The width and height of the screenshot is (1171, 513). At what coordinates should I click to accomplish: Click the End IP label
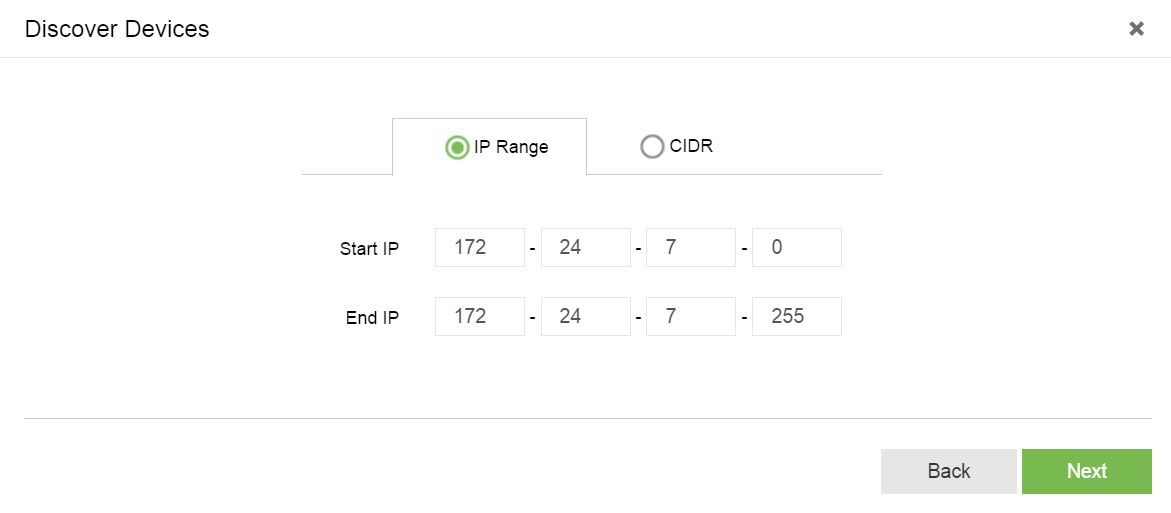[x=372, y=318]
